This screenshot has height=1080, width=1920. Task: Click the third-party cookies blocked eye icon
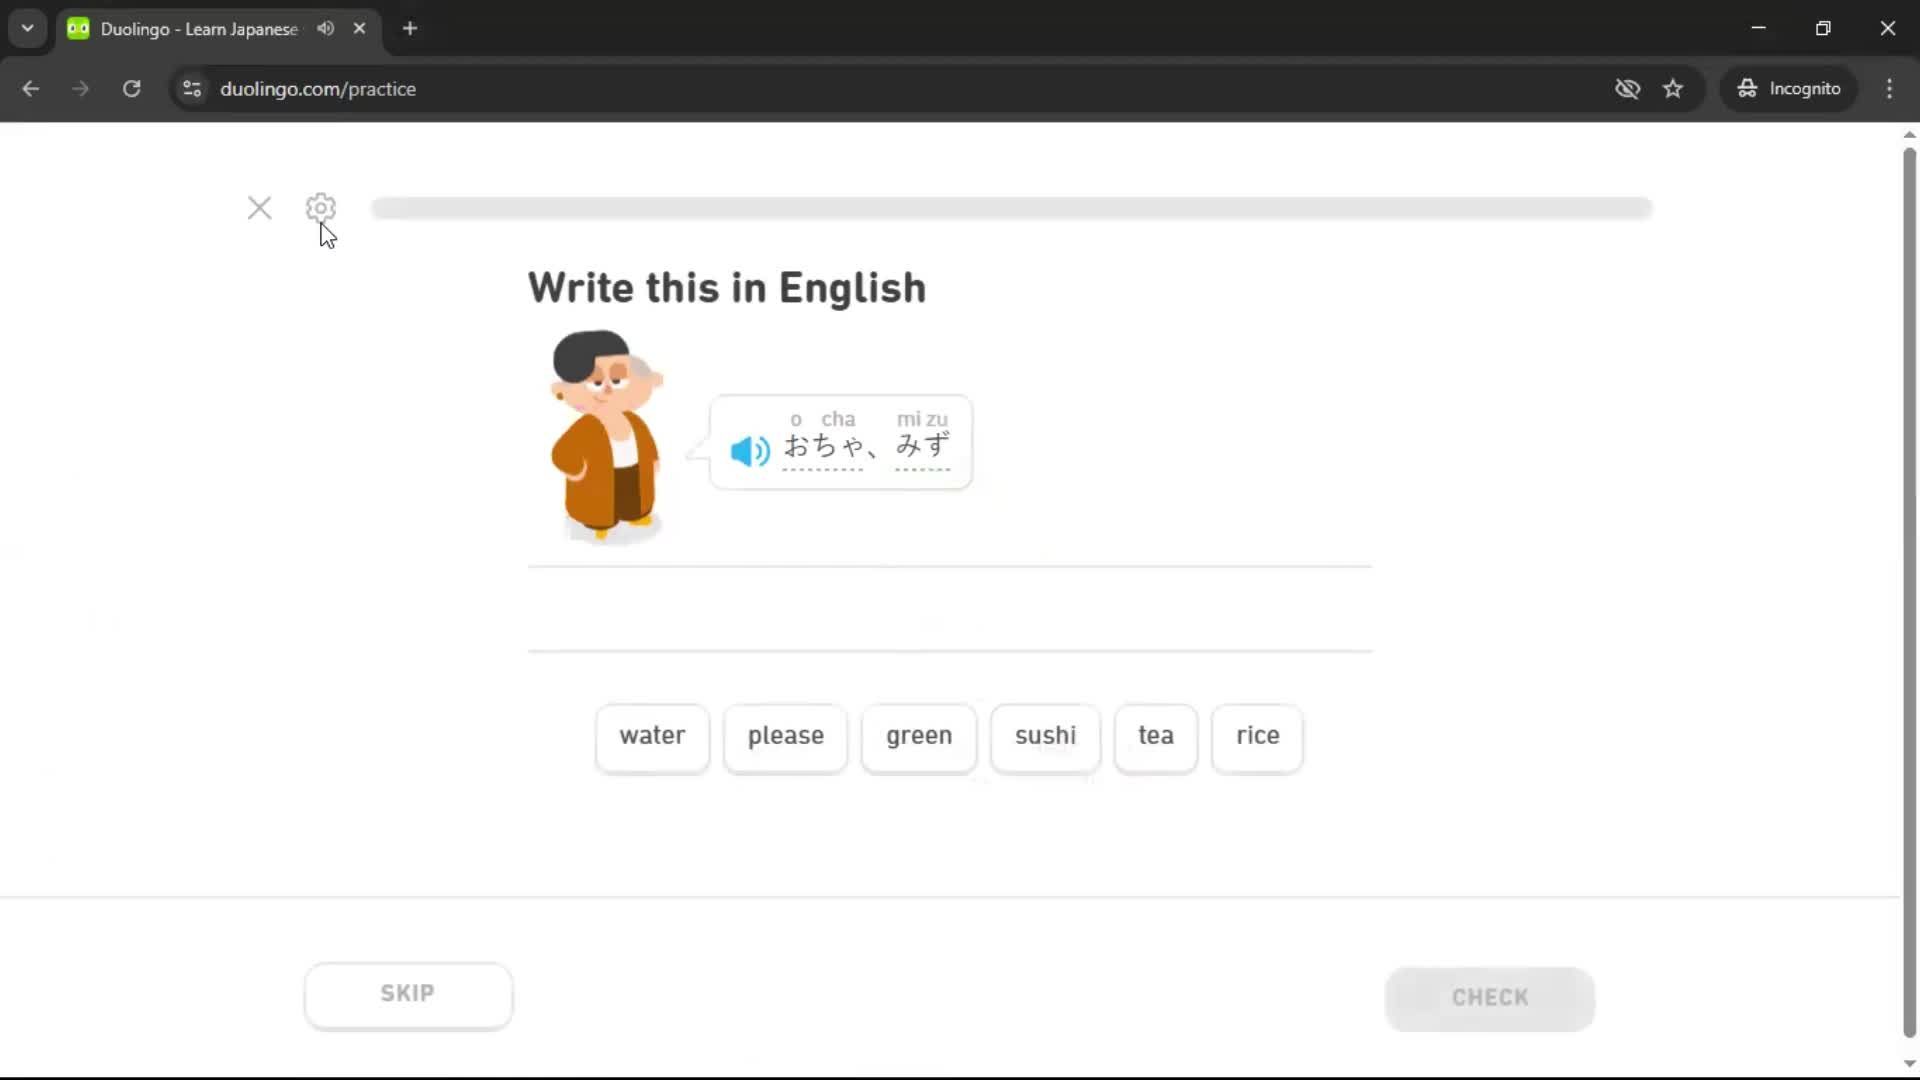[x=1627, y=89]
